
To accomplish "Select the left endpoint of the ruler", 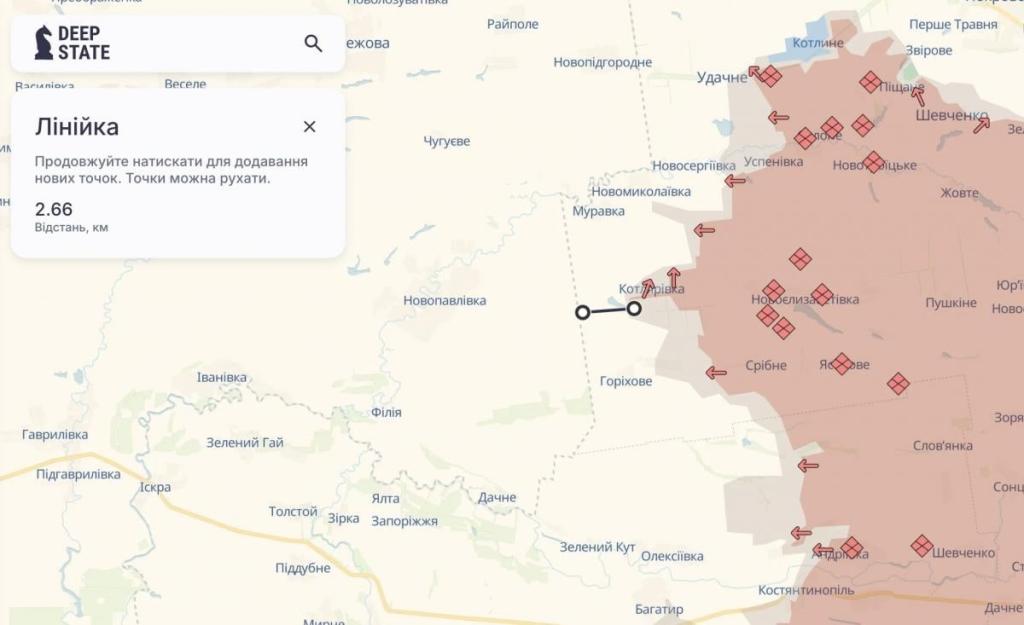I will click(x=583, y=313).
